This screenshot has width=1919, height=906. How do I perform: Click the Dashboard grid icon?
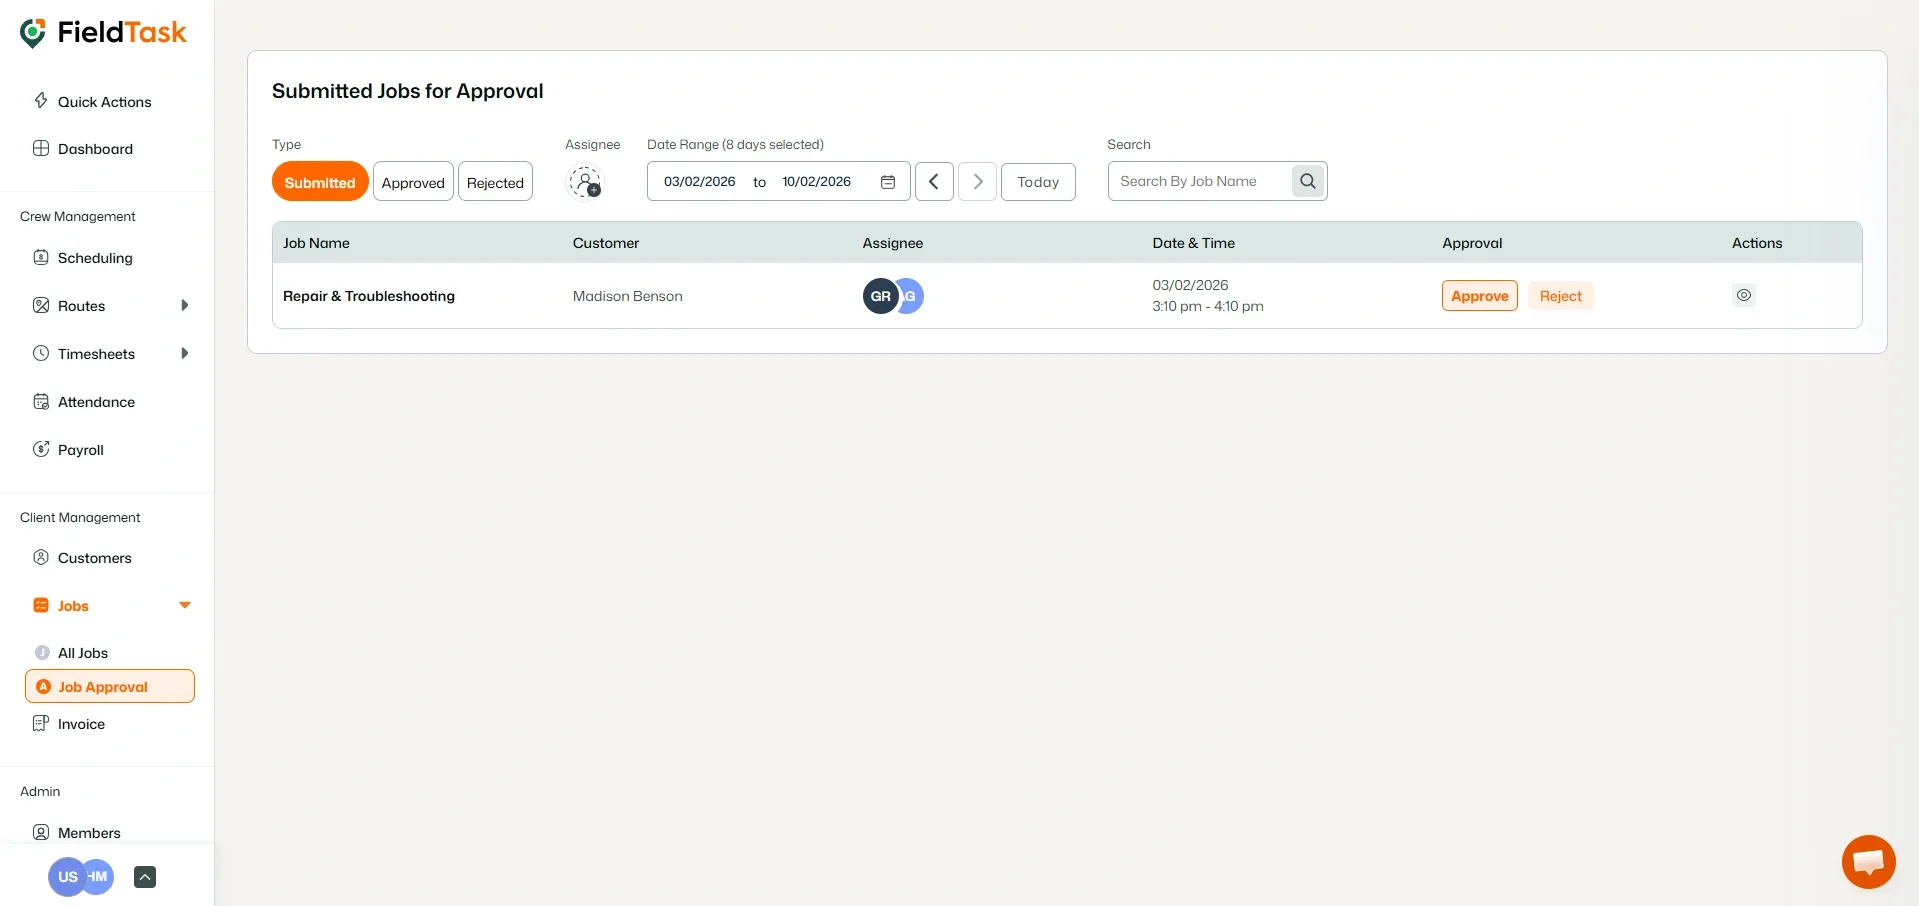pyautogui.click(x=41, y=149)
